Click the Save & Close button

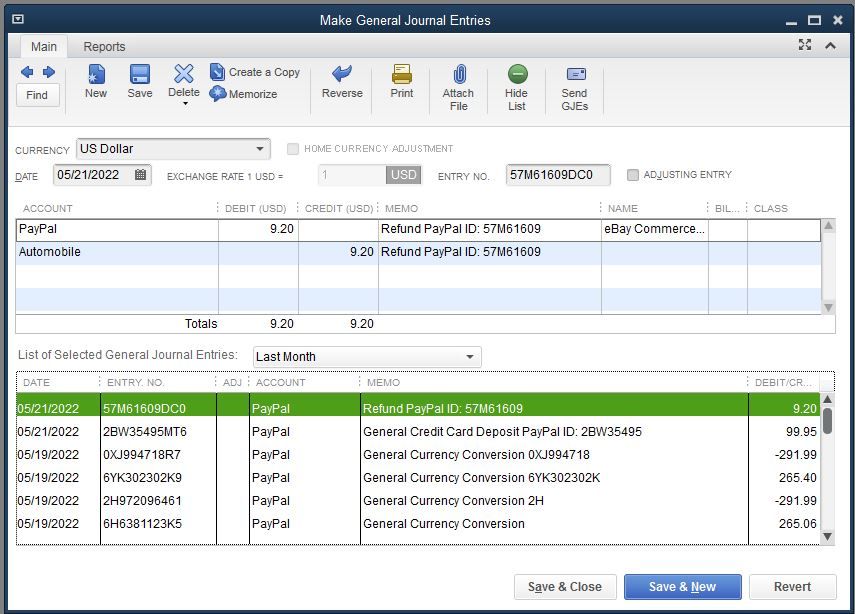coord(565,587)
